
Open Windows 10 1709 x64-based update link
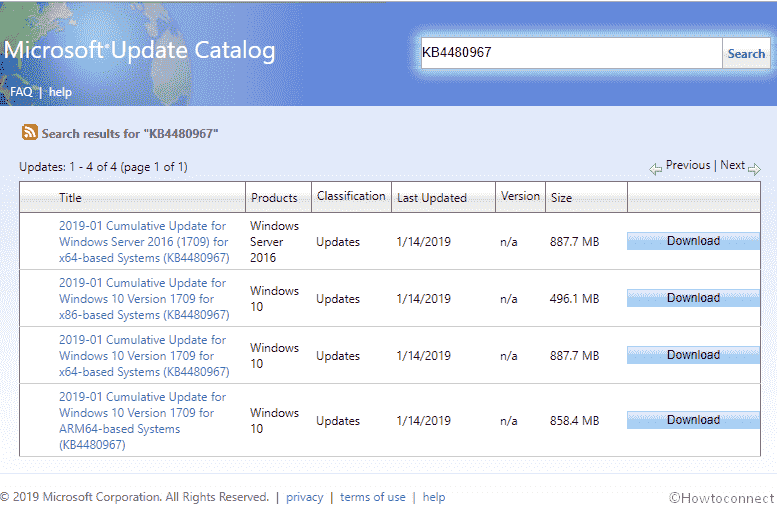(144, 356)
